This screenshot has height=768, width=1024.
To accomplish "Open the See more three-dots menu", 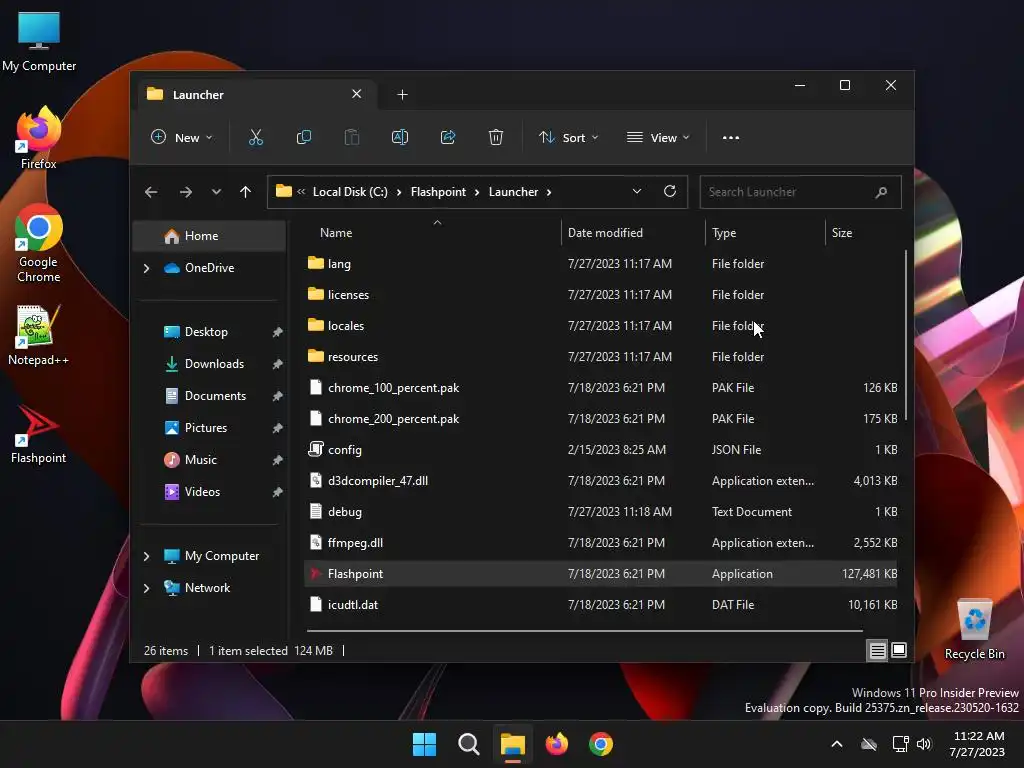I will coord(731,138).
